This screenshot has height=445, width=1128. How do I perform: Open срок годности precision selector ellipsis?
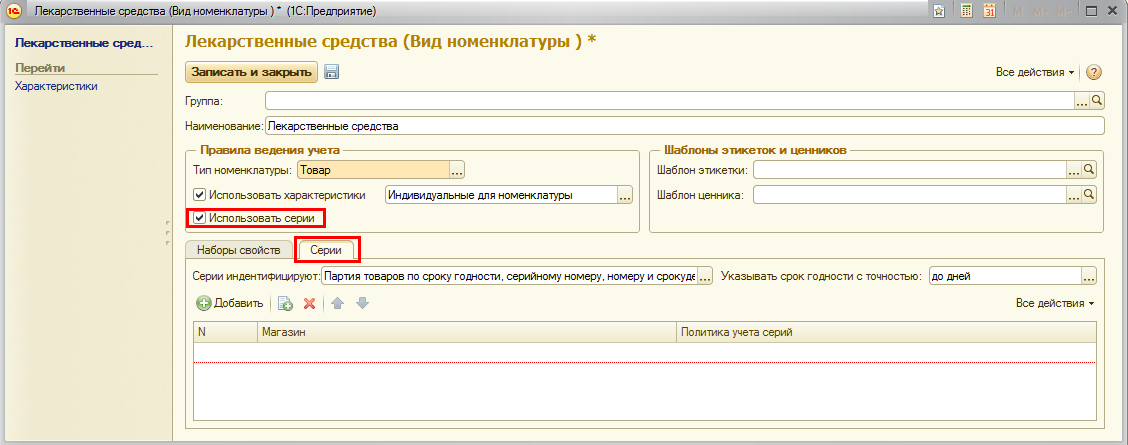click(x=1089, y=276)
